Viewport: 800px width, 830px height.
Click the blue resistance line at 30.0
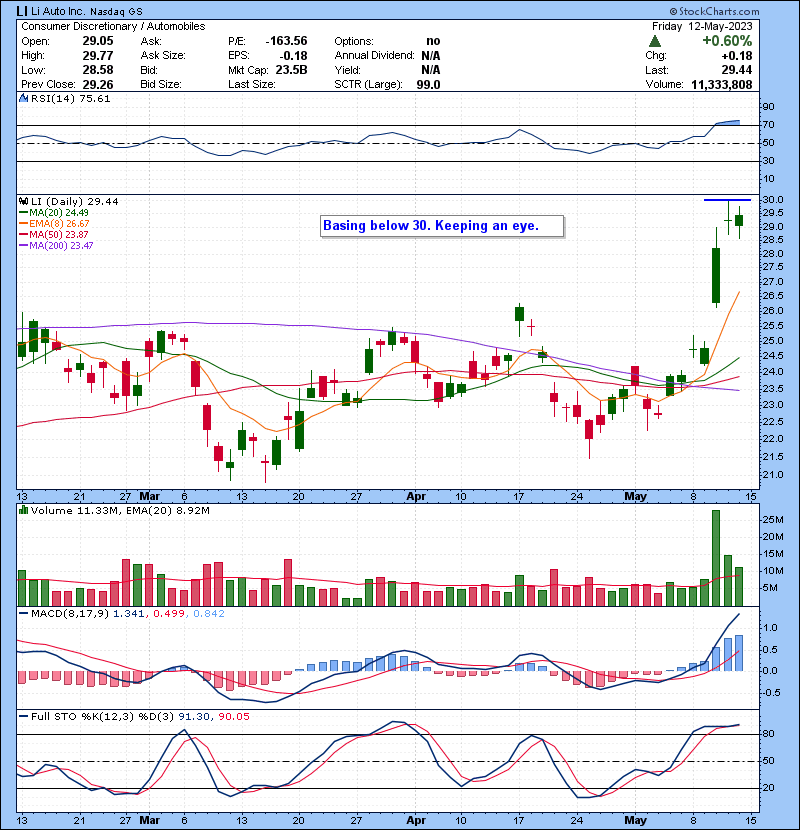[x=727, y=200]
